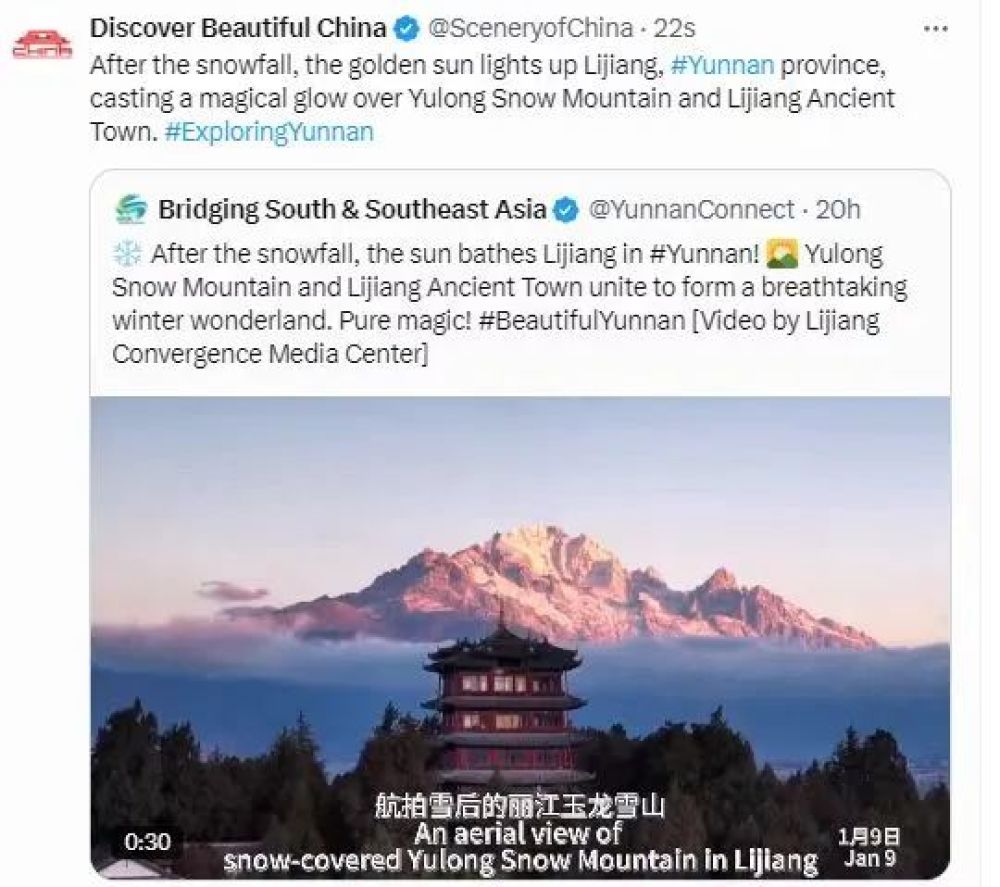Open the #Yunnan hashtag link

pos(722,65)
